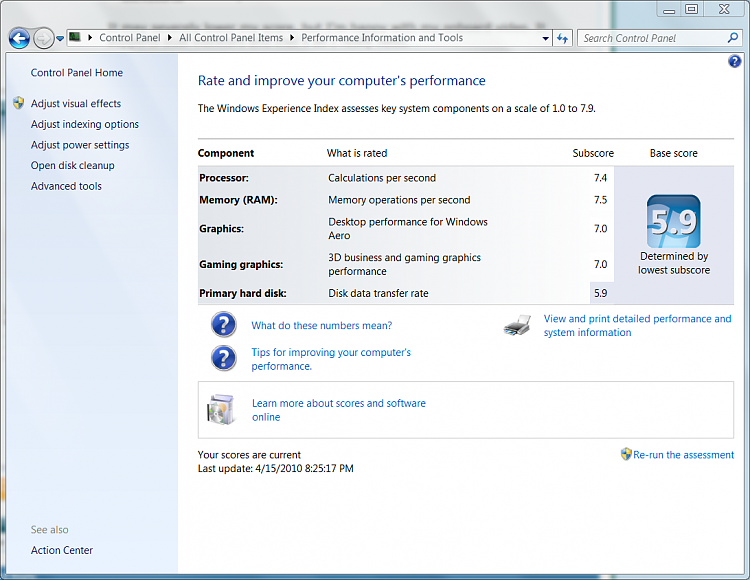Open Adjust power settings
This screenshot has height=580, width=750.
[80, 145]
